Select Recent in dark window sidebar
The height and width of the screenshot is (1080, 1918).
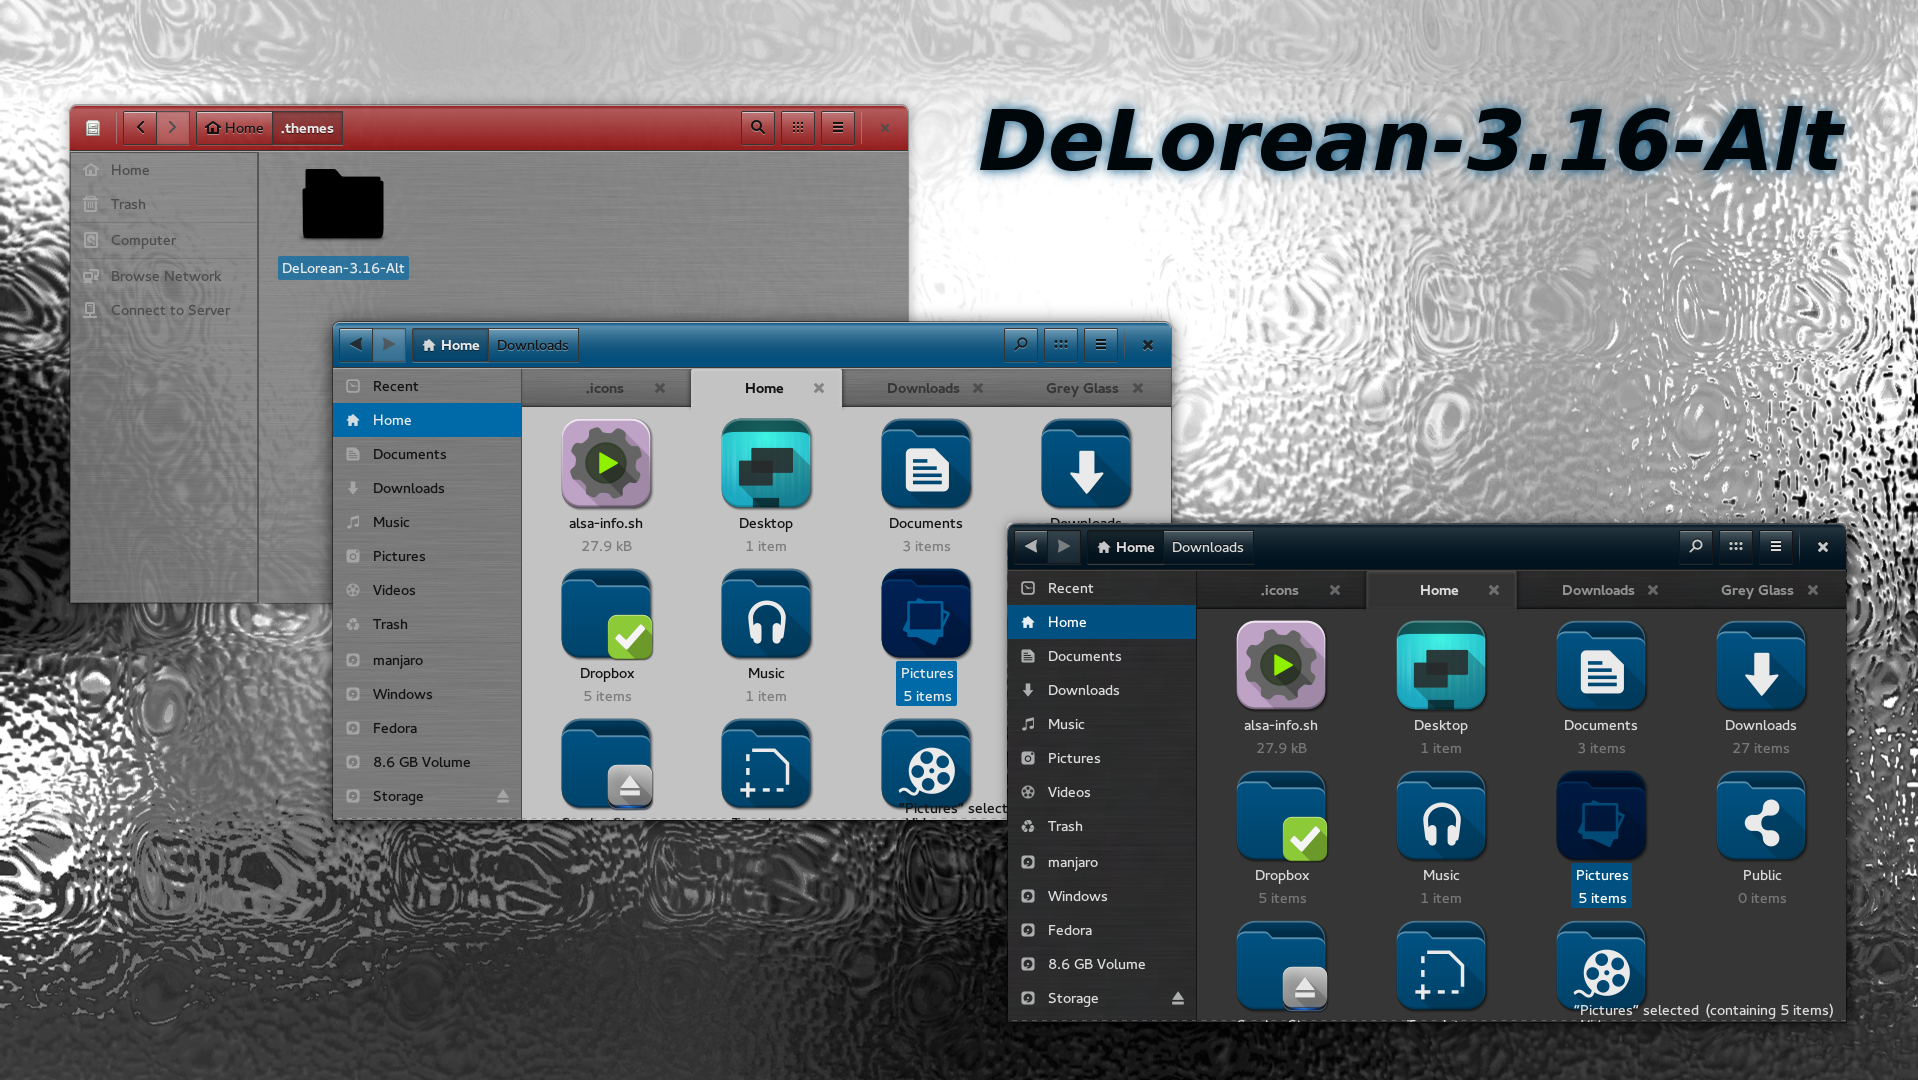[1102, 588]
